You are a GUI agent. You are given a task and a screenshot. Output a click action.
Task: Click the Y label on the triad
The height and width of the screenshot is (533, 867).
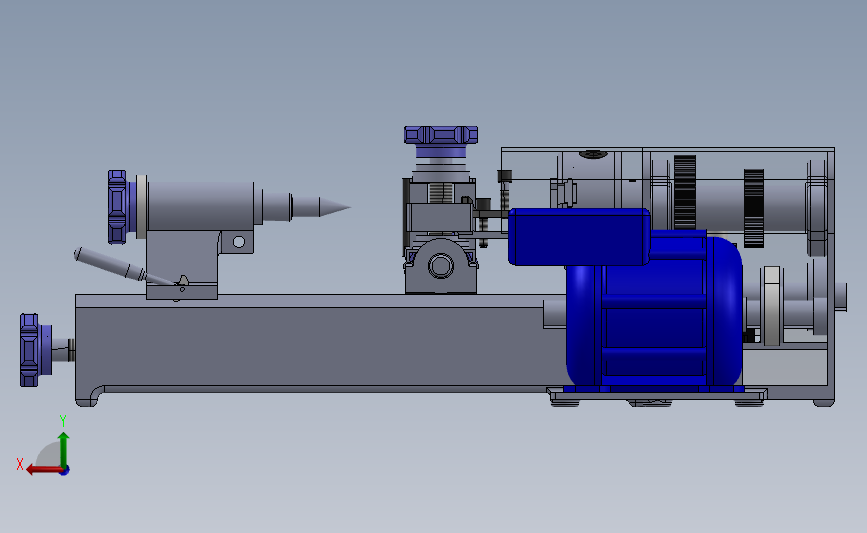(63, 421)
